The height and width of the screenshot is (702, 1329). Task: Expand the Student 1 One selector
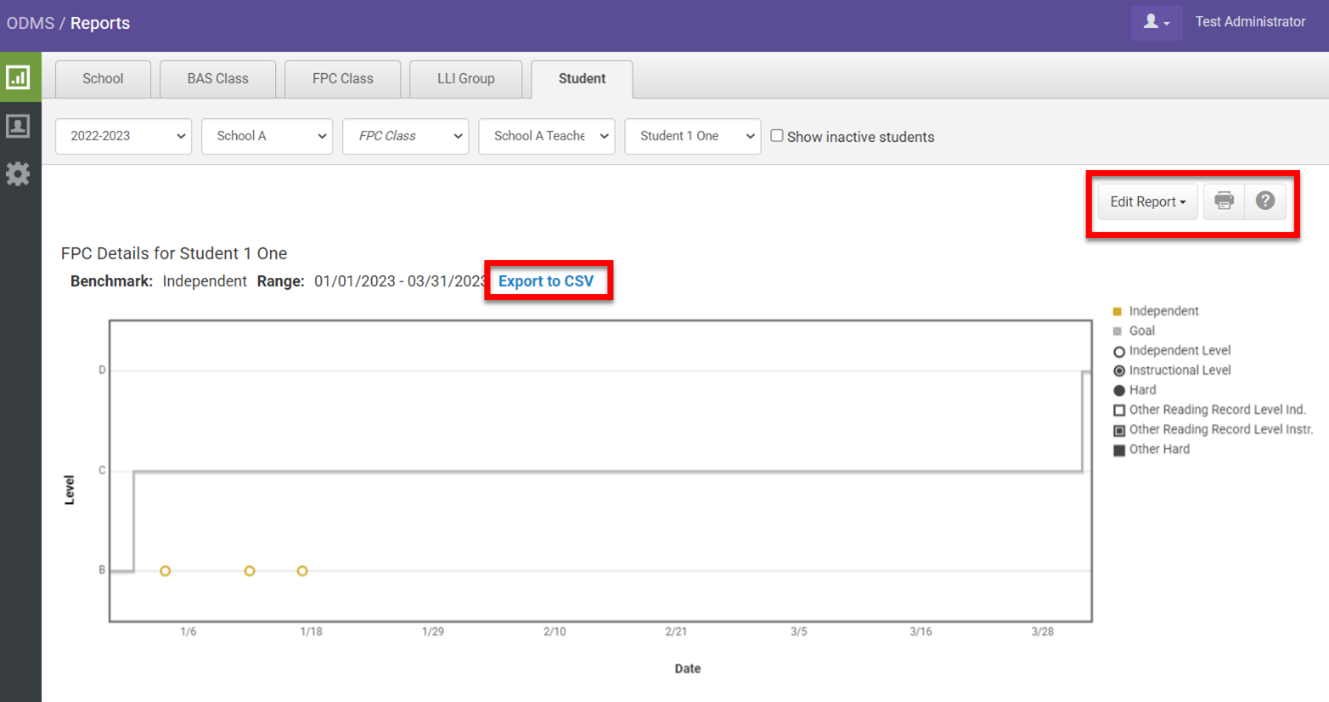click(692, 136)
